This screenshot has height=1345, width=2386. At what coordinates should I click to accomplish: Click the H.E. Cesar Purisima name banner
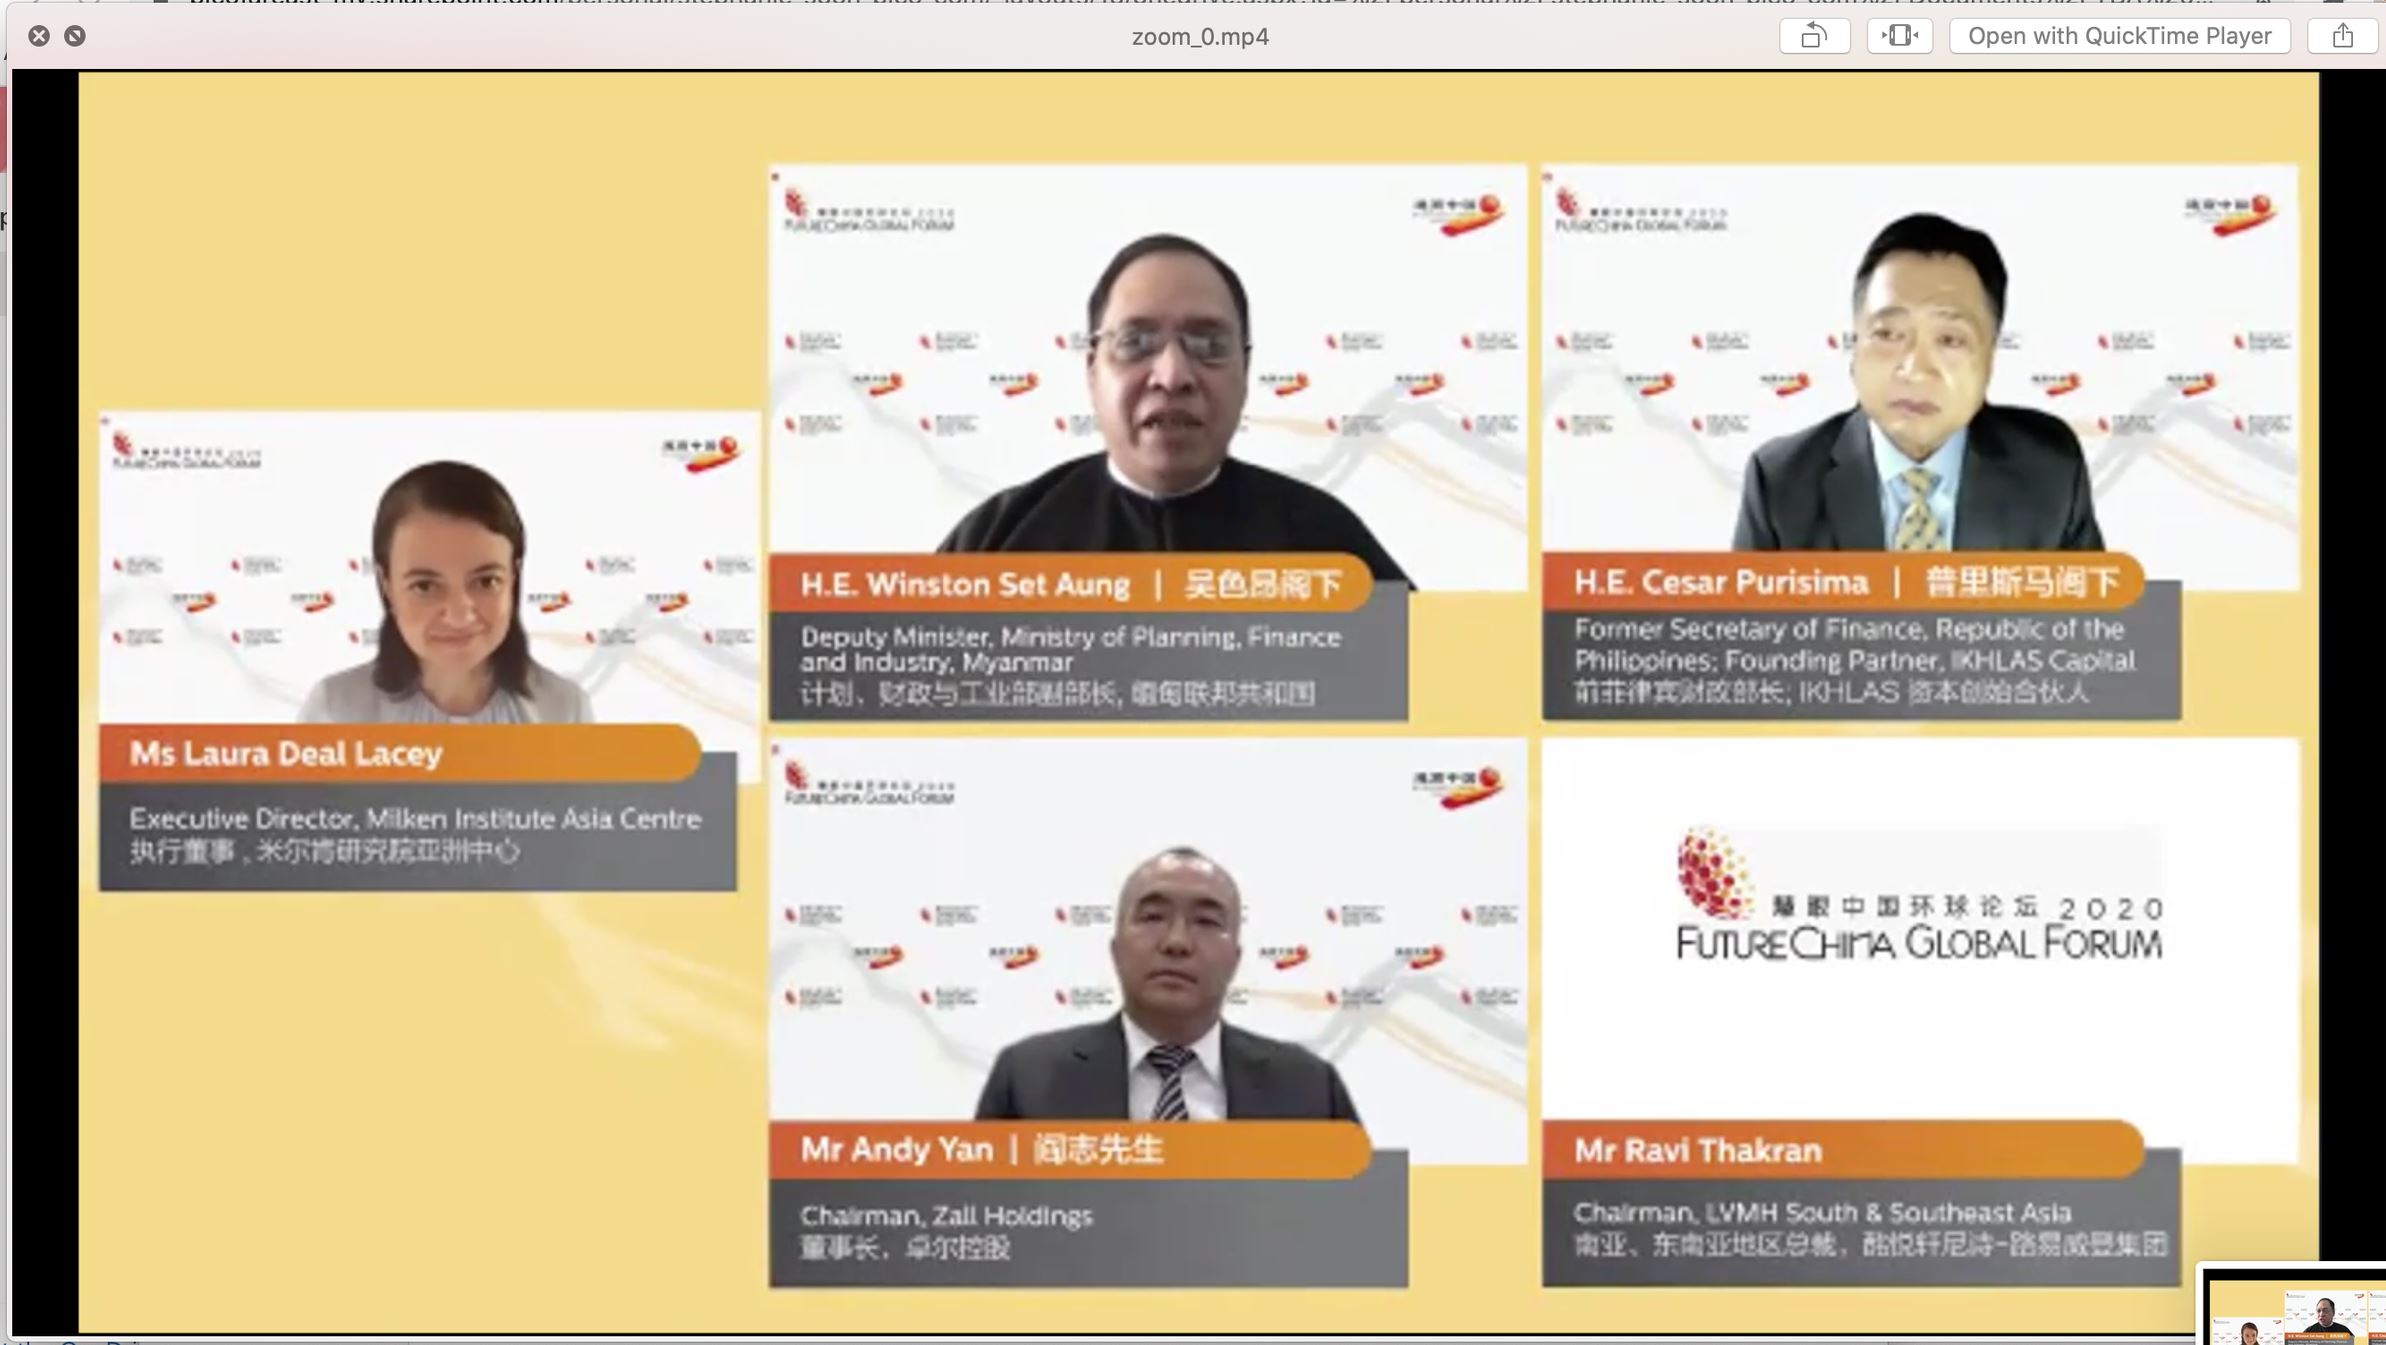pos(1843,581)
